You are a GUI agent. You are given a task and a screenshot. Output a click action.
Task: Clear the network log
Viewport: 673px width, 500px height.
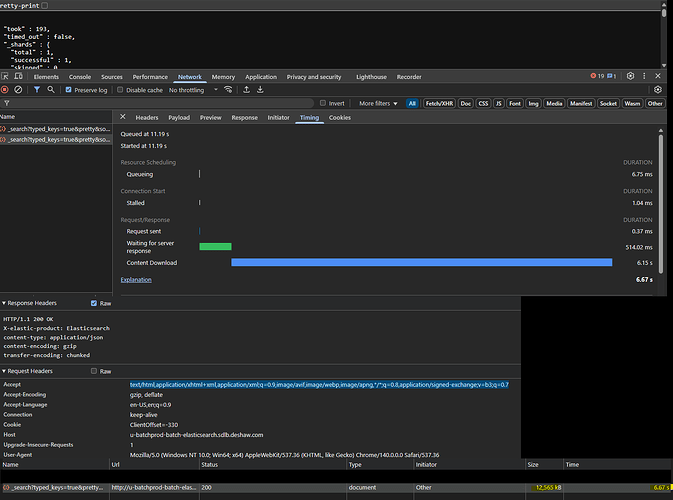pyautogui.click(x=18, y=89)
